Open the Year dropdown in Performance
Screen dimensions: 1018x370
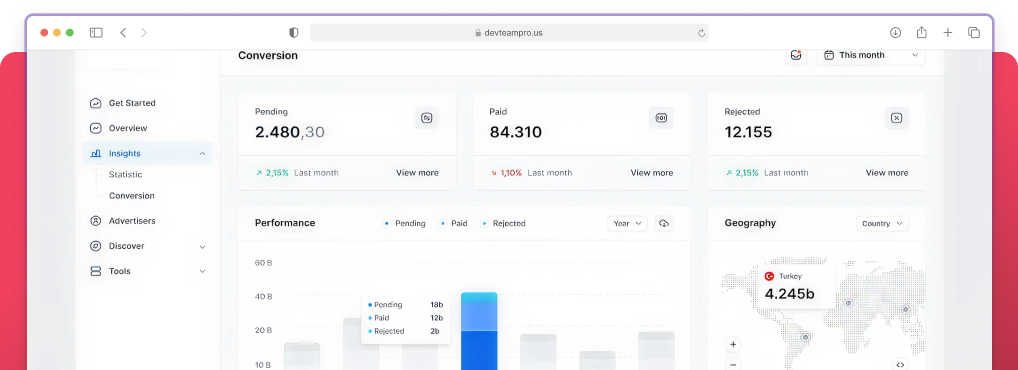click(x=627, y=223)
